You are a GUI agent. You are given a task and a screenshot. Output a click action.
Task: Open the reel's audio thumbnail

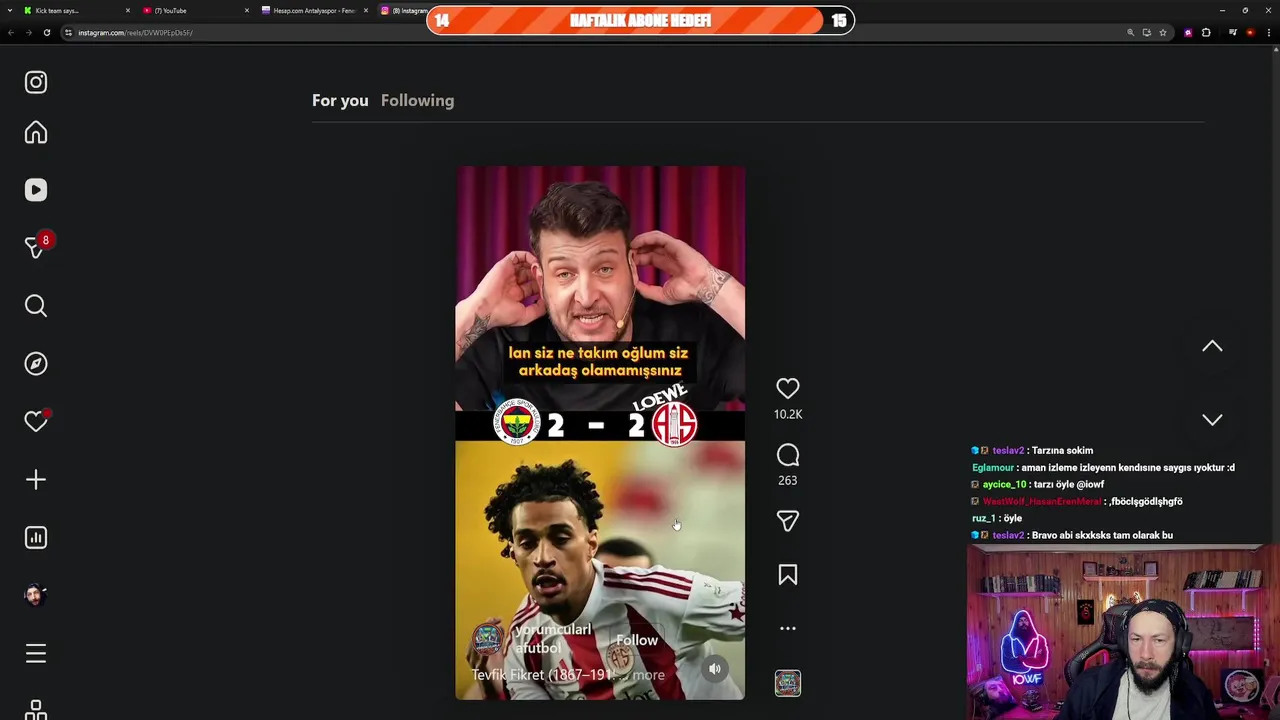click(x=788, y=683)
